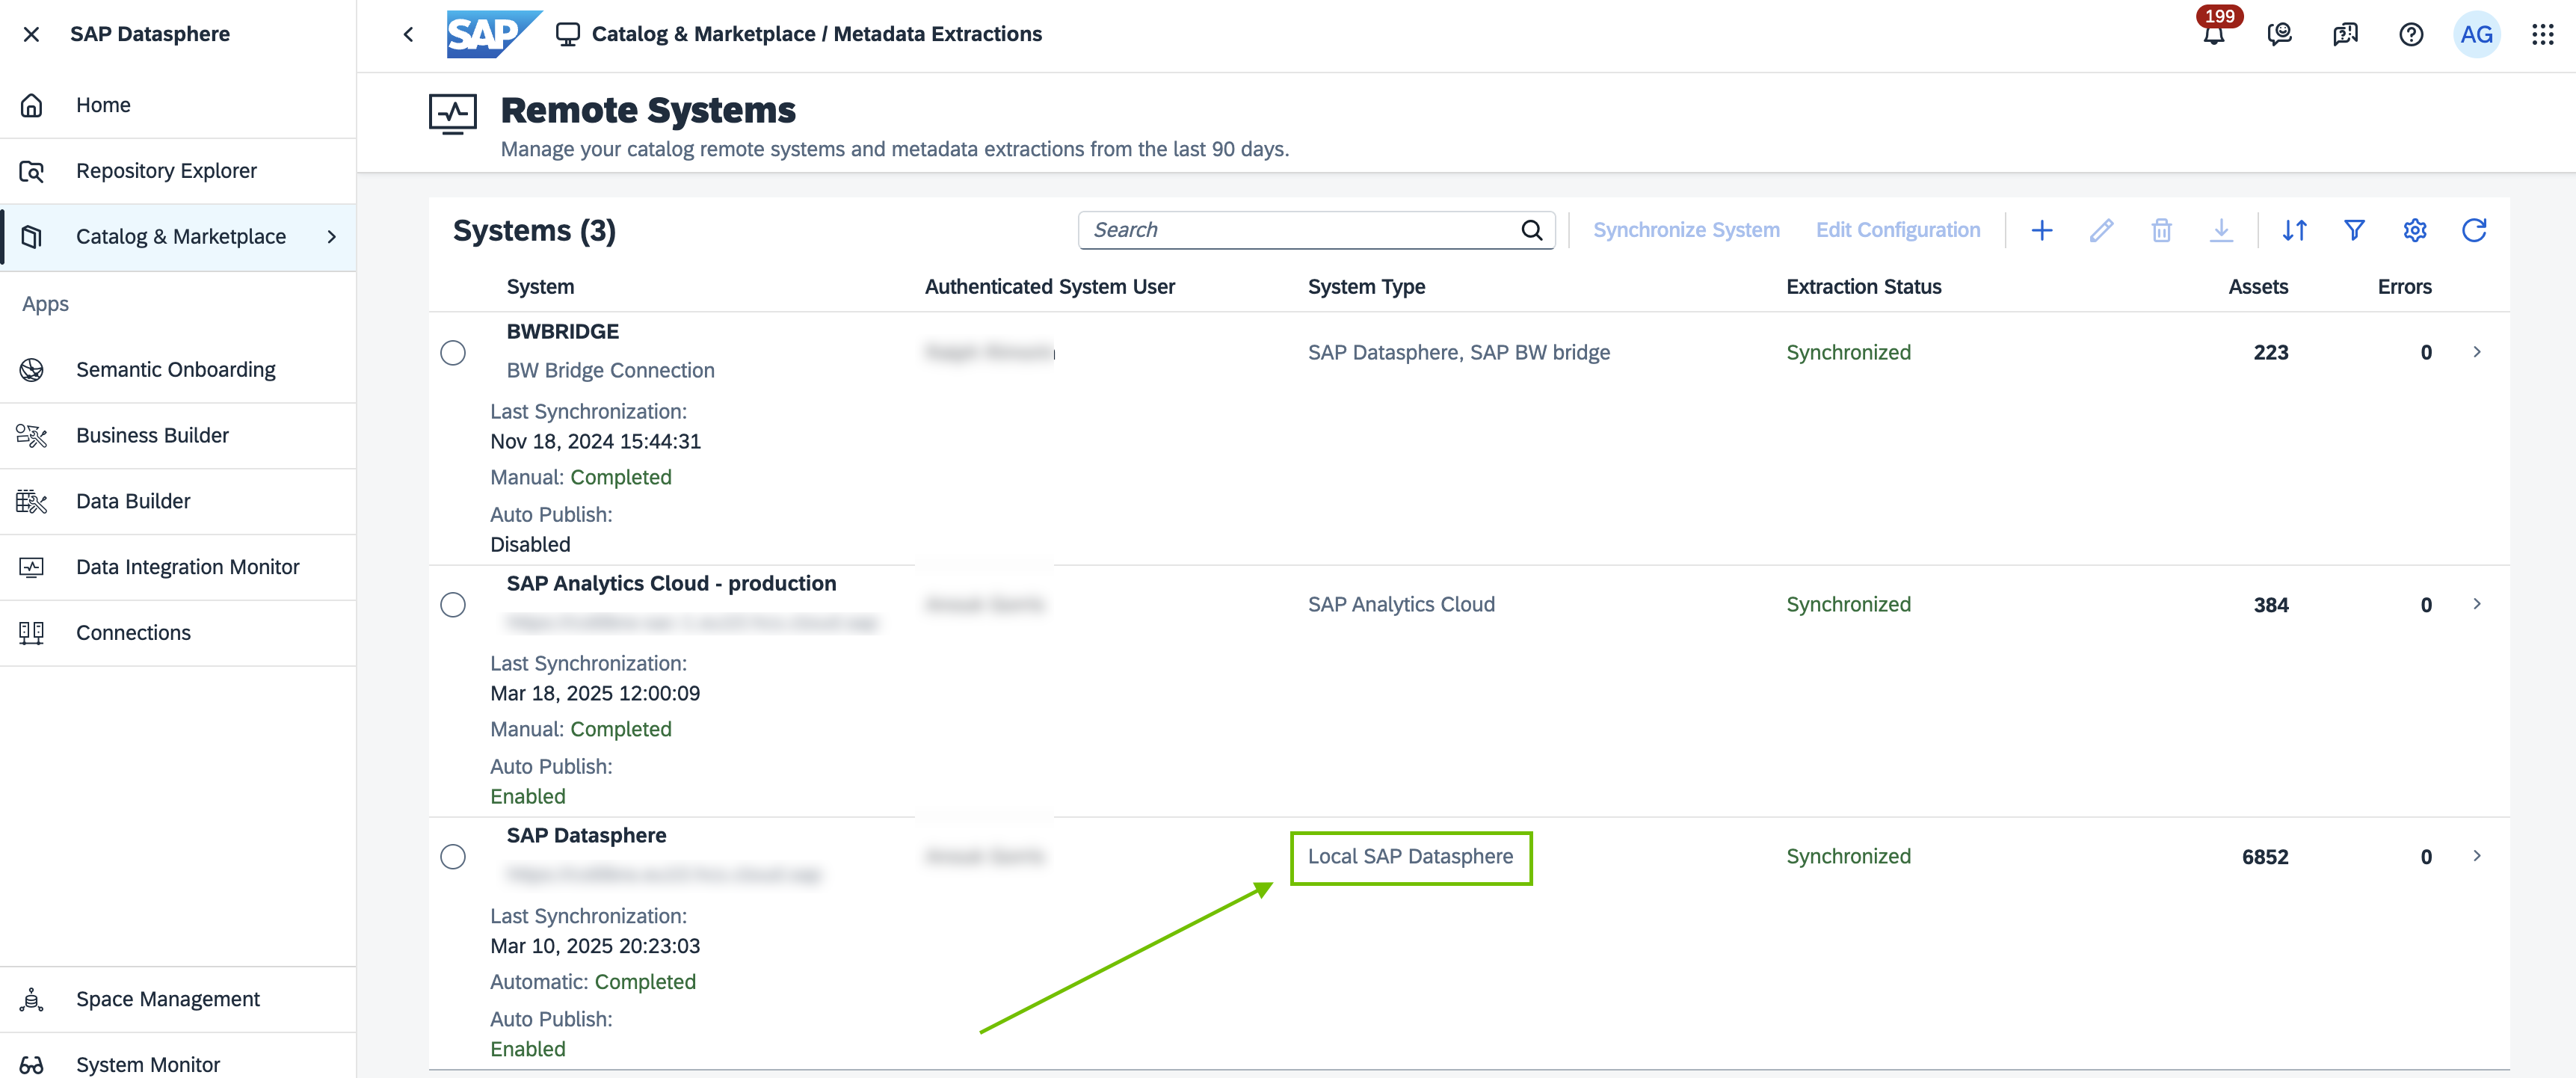
Task: Select the SAP Datasphere system radio button
Action: coord(453,857)
